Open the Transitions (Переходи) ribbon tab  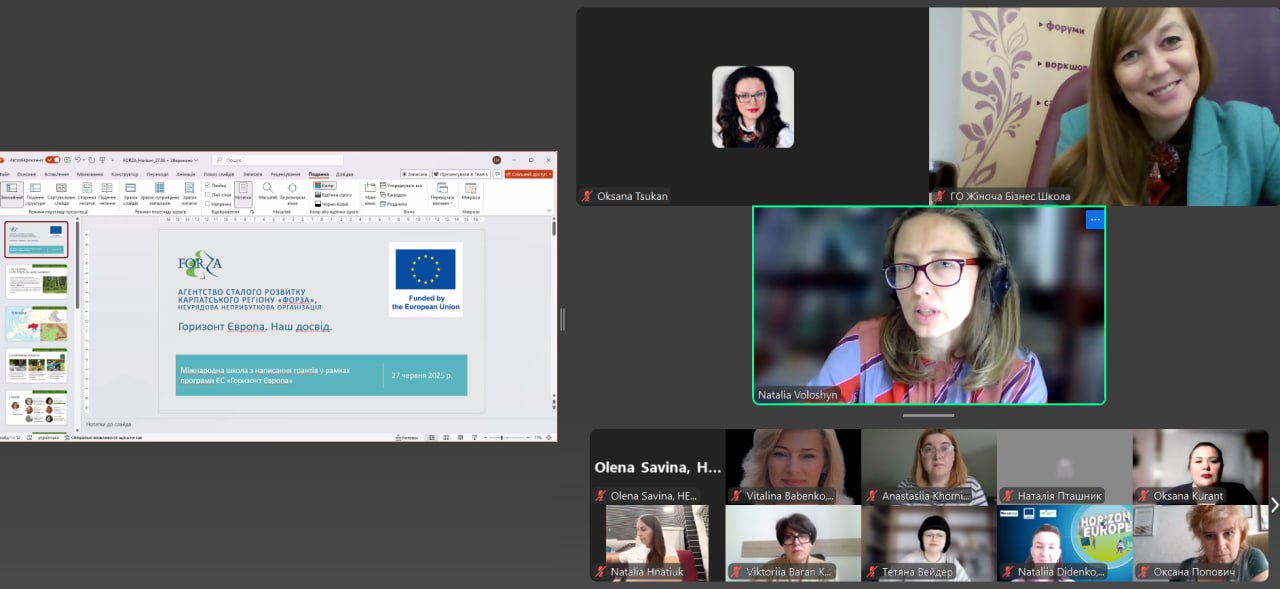coord(158,174)
